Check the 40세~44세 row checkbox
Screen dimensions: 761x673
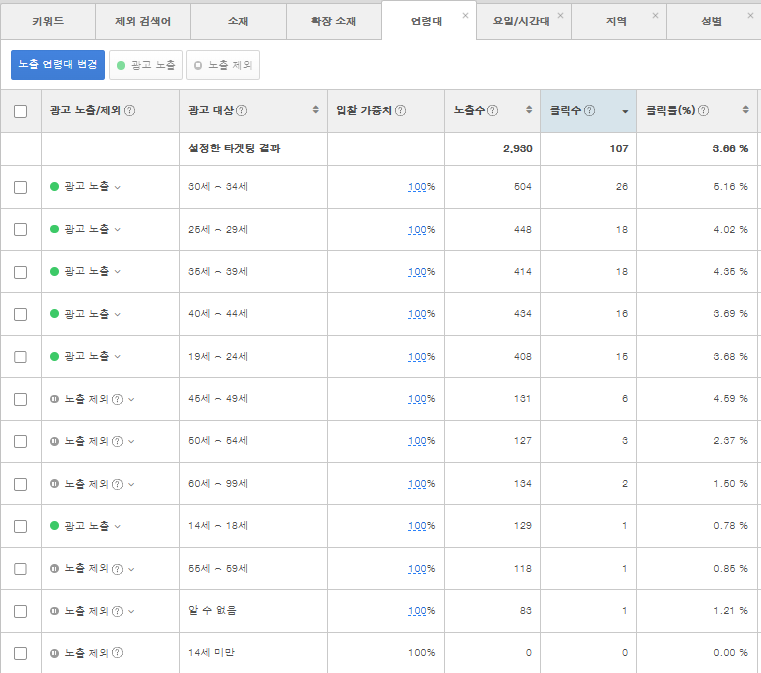coord(20,314)
